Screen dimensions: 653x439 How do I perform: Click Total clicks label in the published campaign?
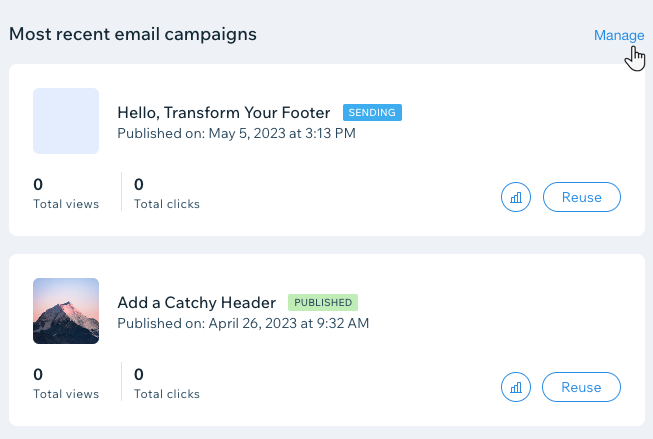167,394
